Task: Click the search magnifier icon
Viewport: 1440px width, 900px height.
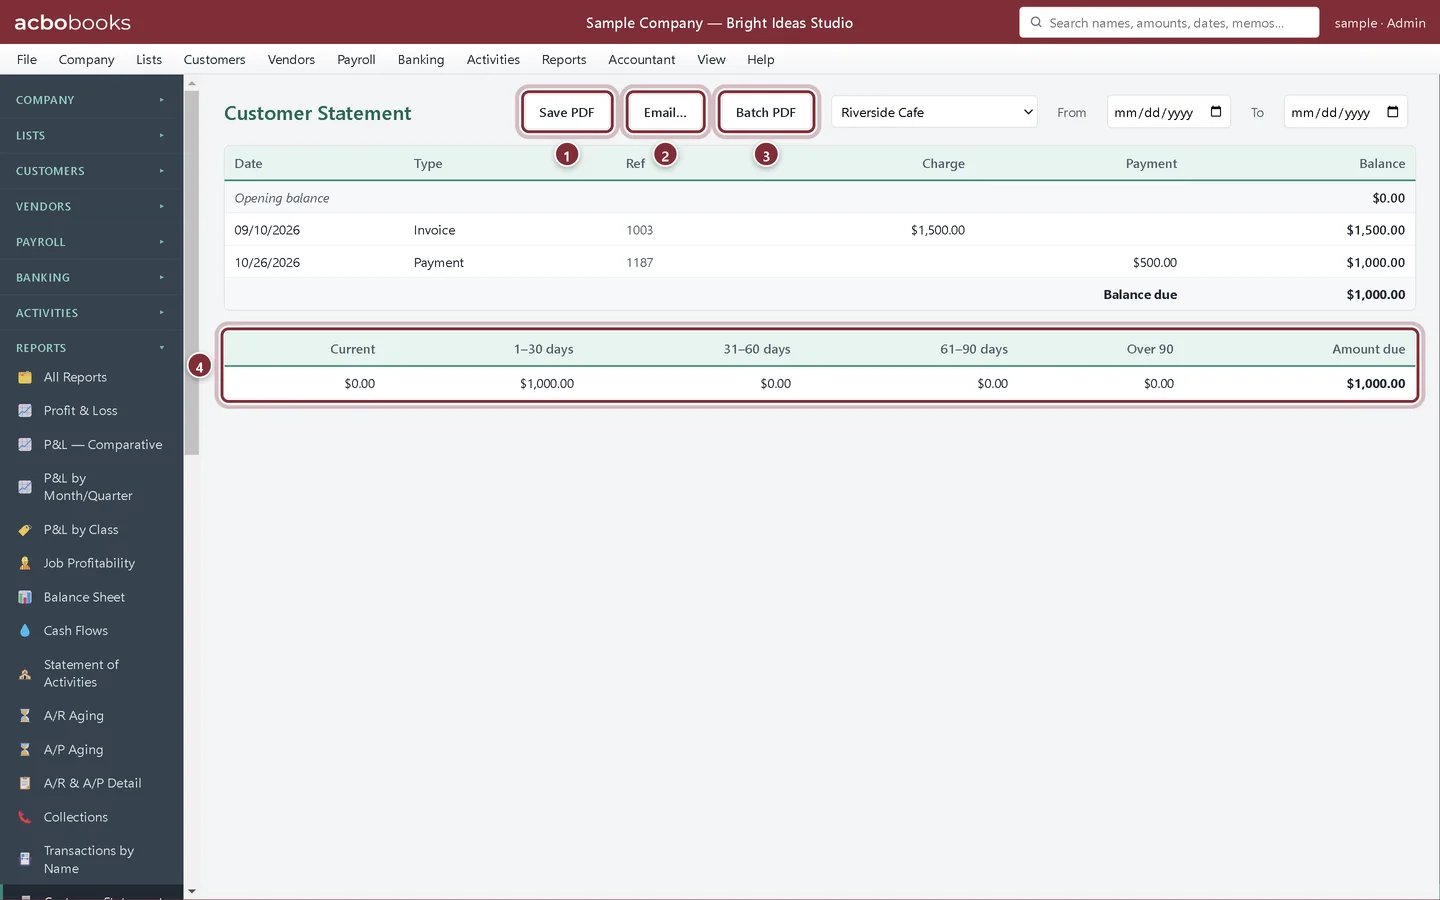Action: click(x=1036, y=22)
